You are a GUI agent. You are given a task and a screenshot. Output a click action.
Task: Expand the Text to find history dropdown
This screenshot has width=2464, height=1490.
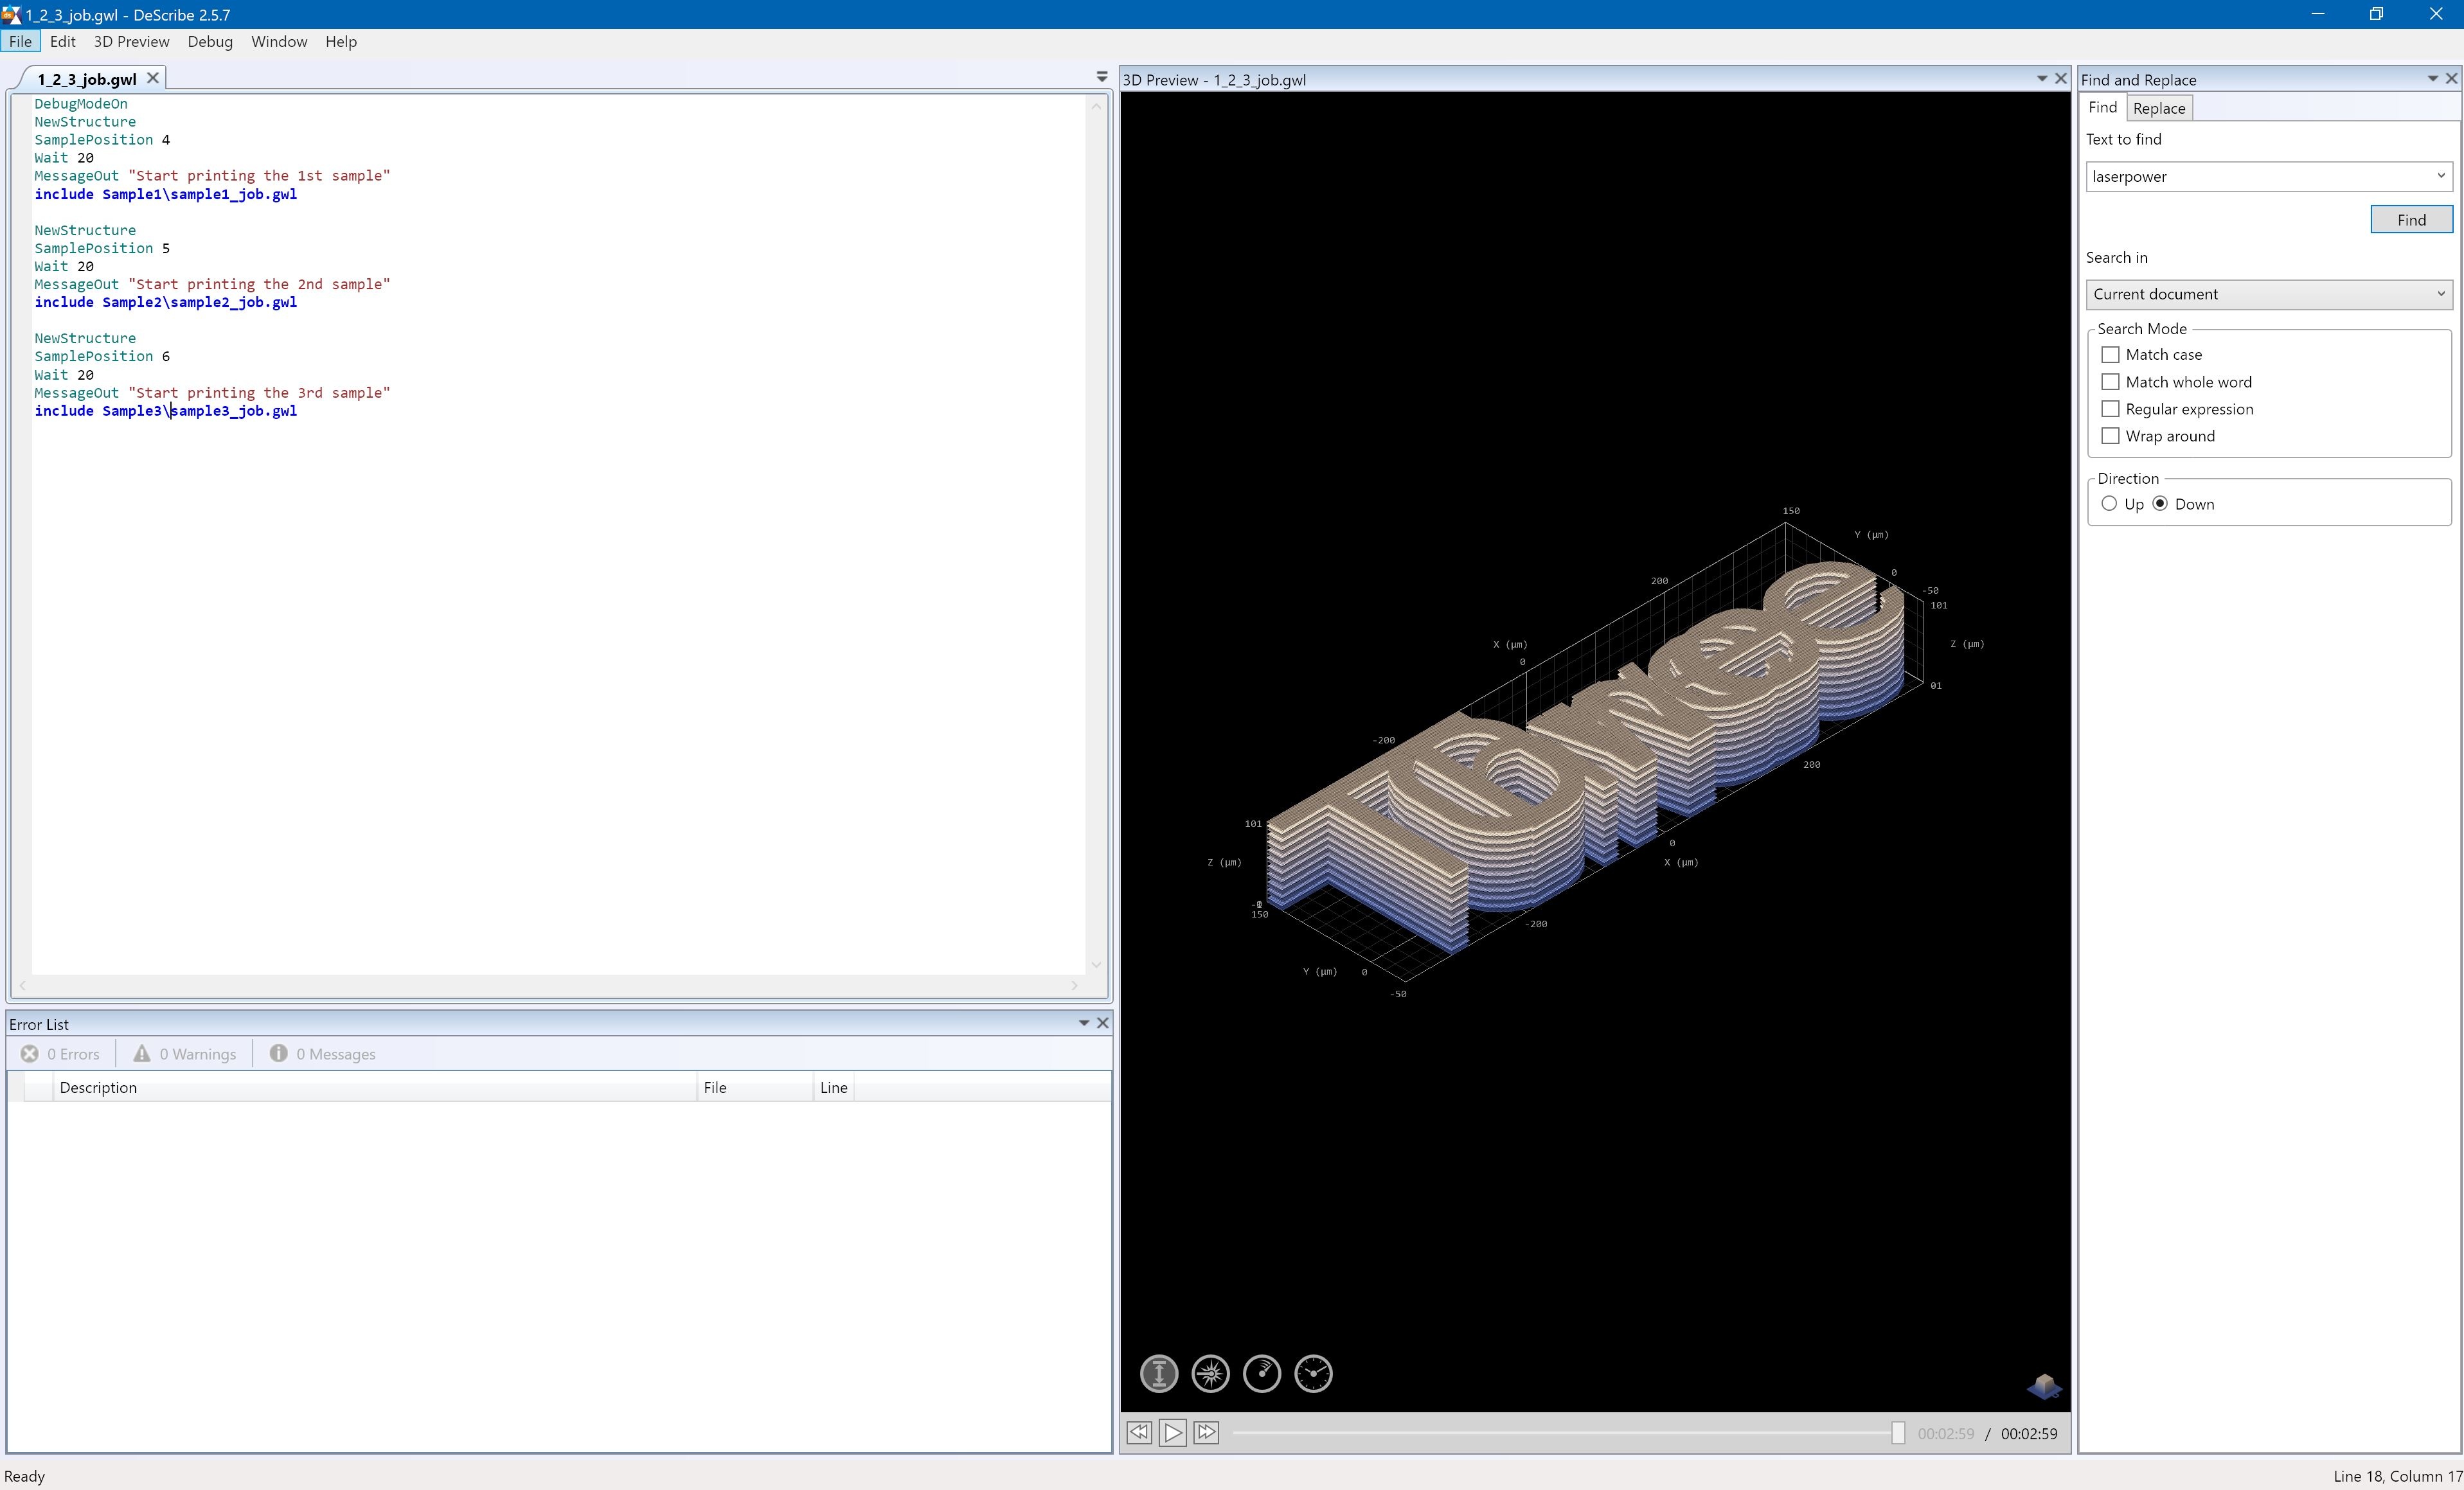pos(2440,176)
